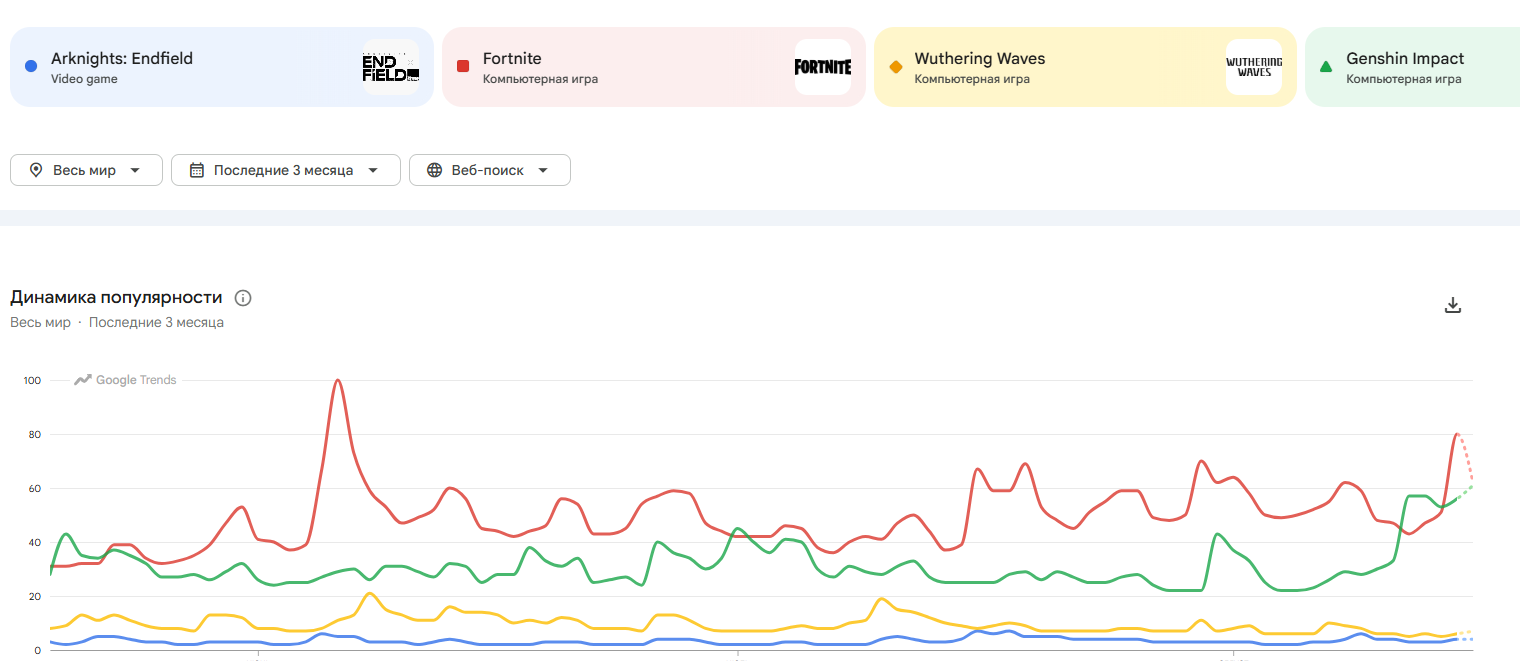Download the chart data via download icon

(1454, 305)
